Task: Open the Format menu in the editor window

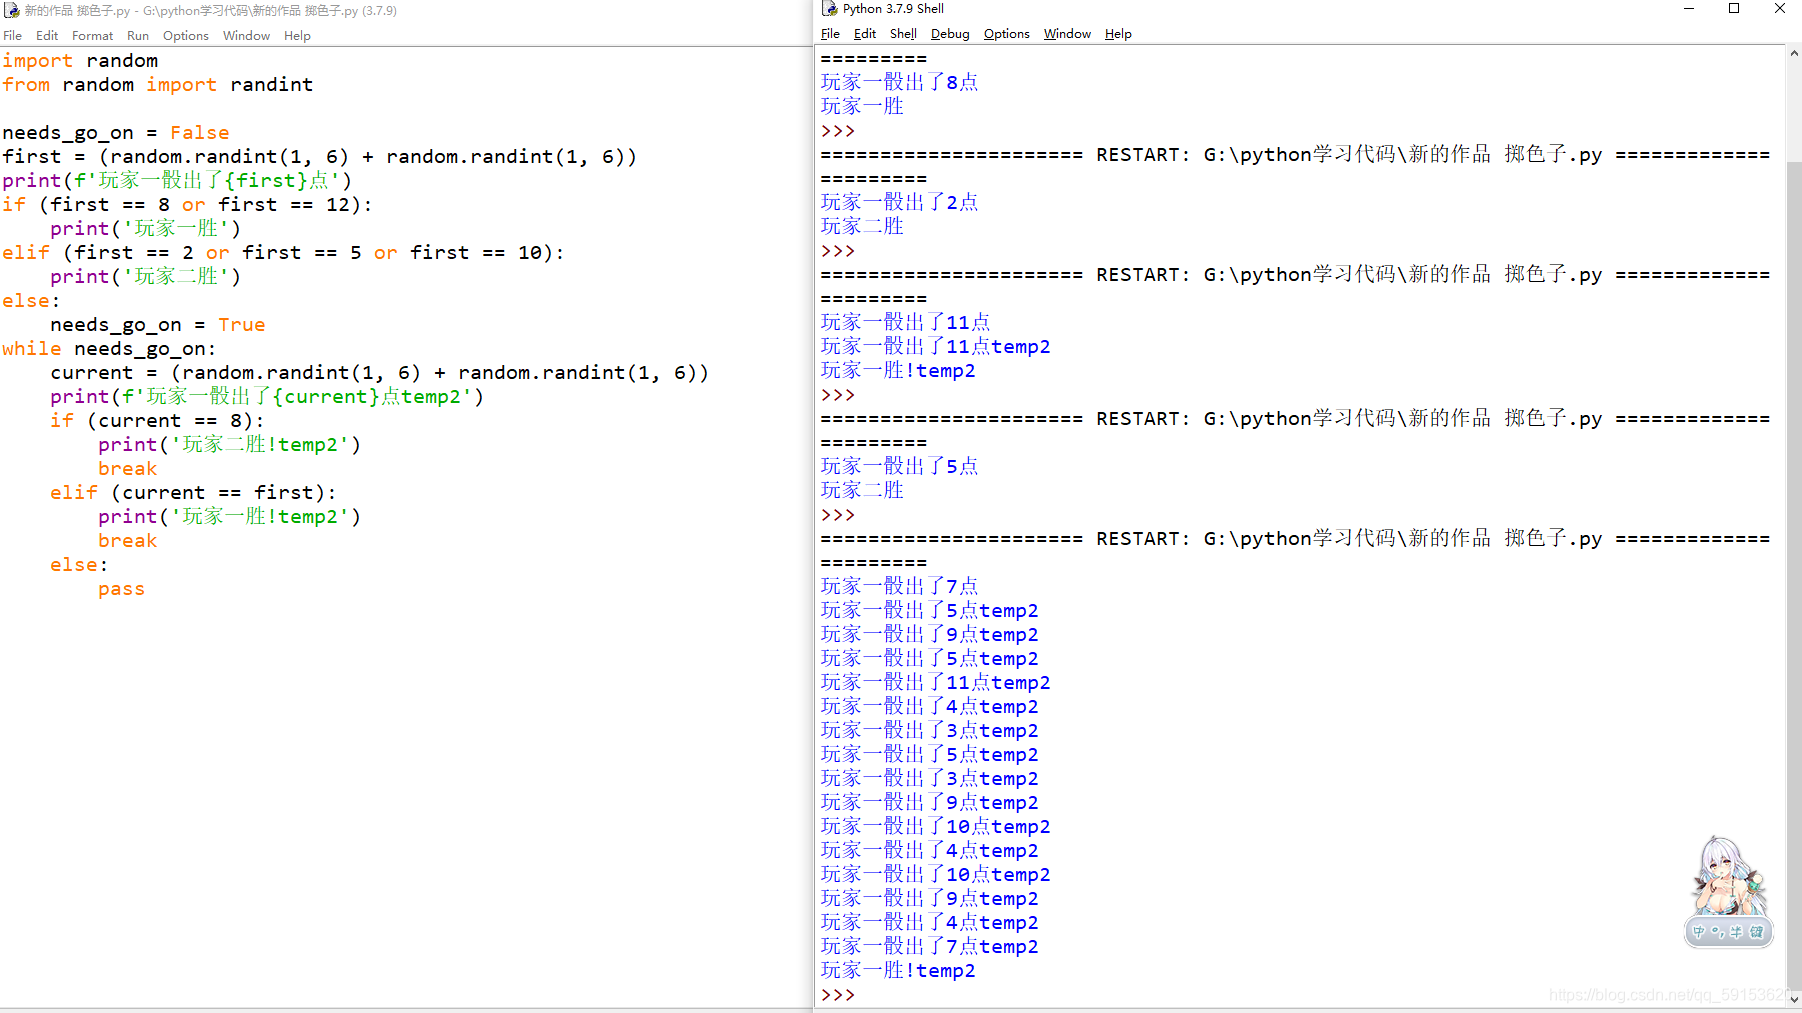Action: [92, 35]
